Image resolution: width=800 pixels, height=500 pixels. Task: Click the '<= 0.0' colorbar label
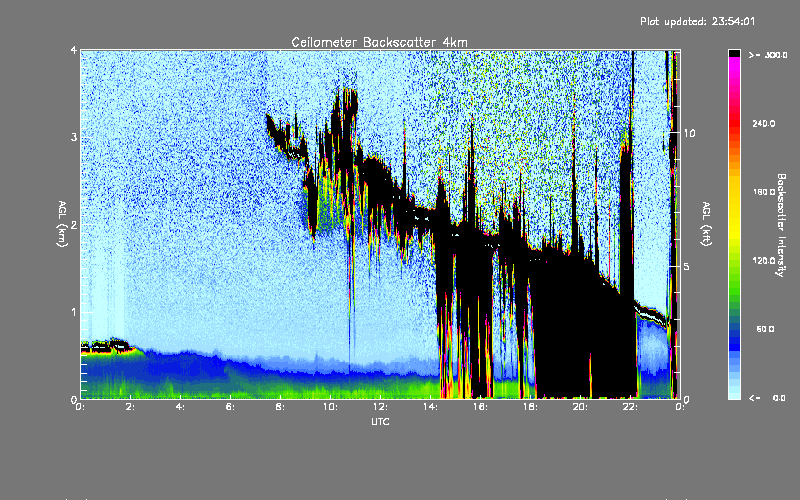coord(768,397)
